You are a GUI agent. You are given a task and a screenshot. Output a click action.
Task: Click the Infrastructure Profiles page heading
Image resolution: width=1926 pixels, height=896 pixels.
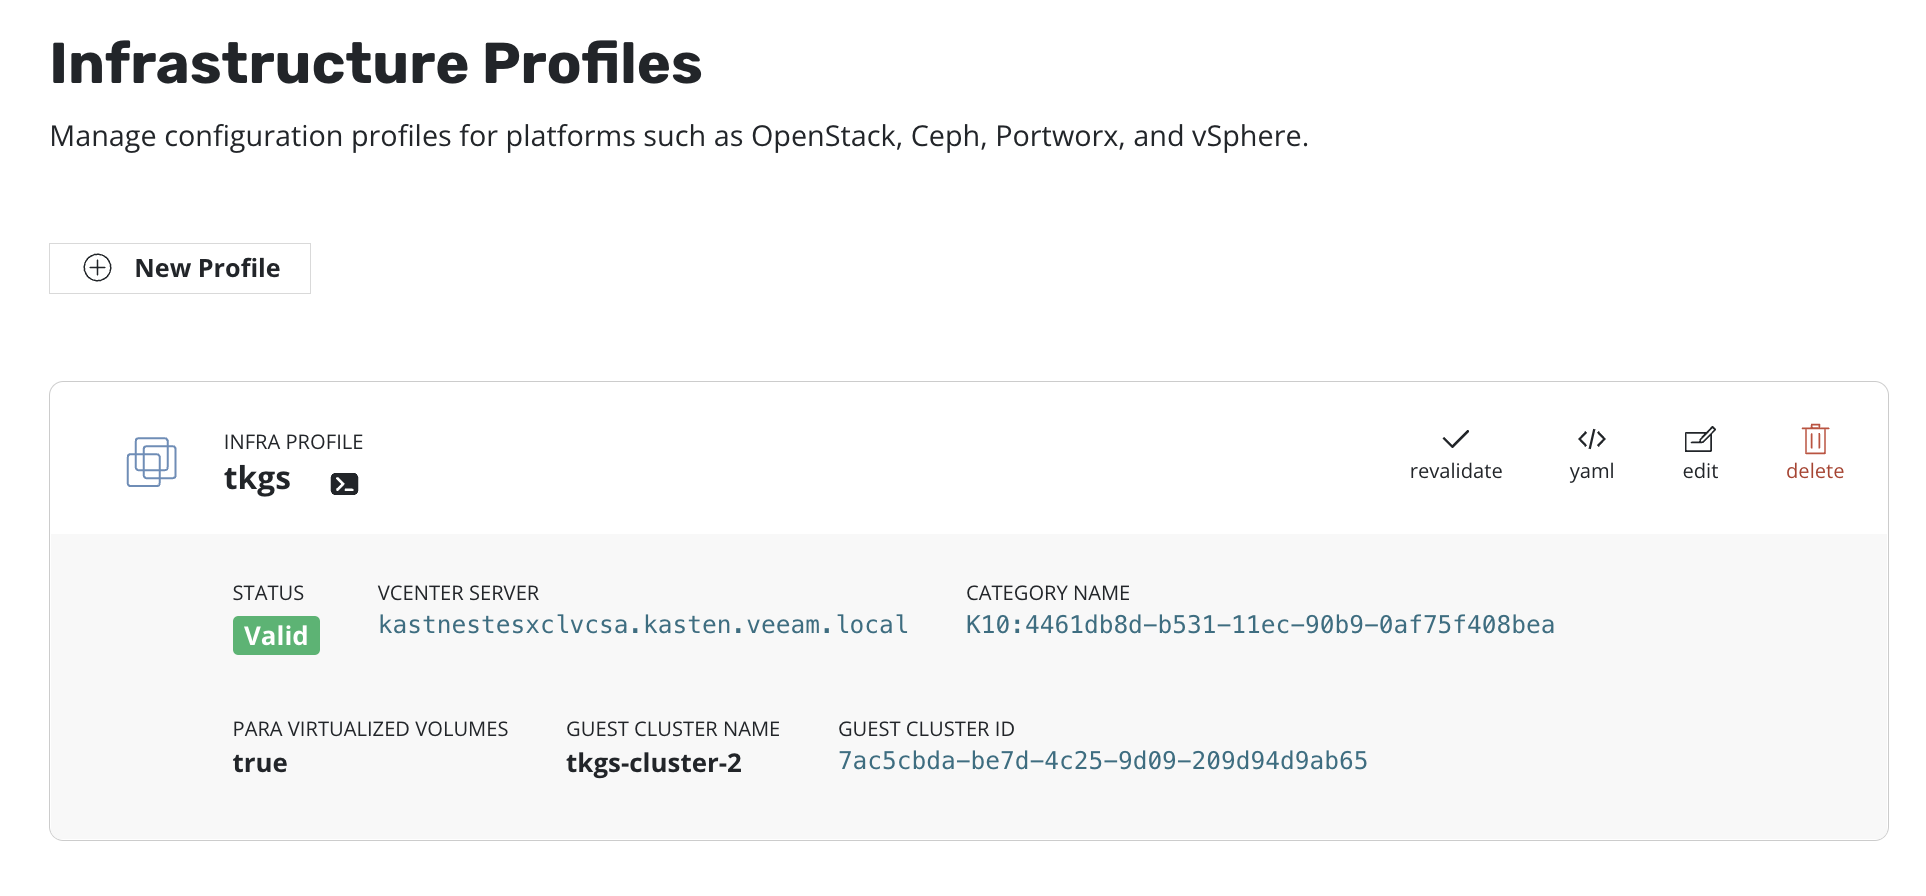[x=376, y=63]
